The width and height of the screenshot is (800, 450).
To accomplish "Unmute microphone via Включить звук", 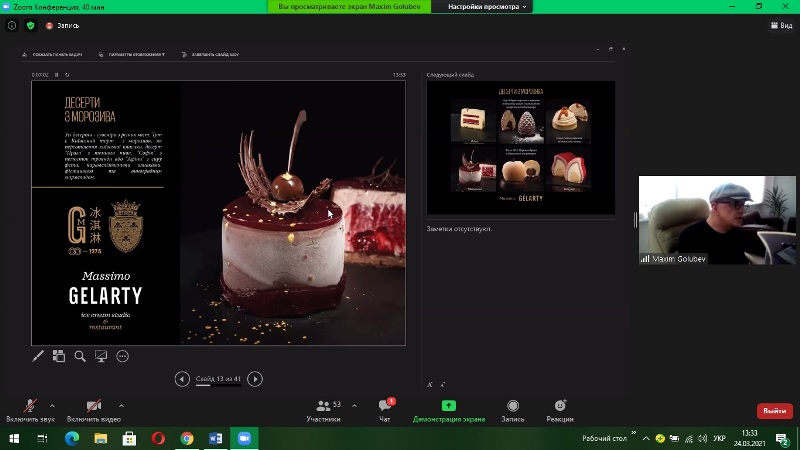I will pos(32,409).
